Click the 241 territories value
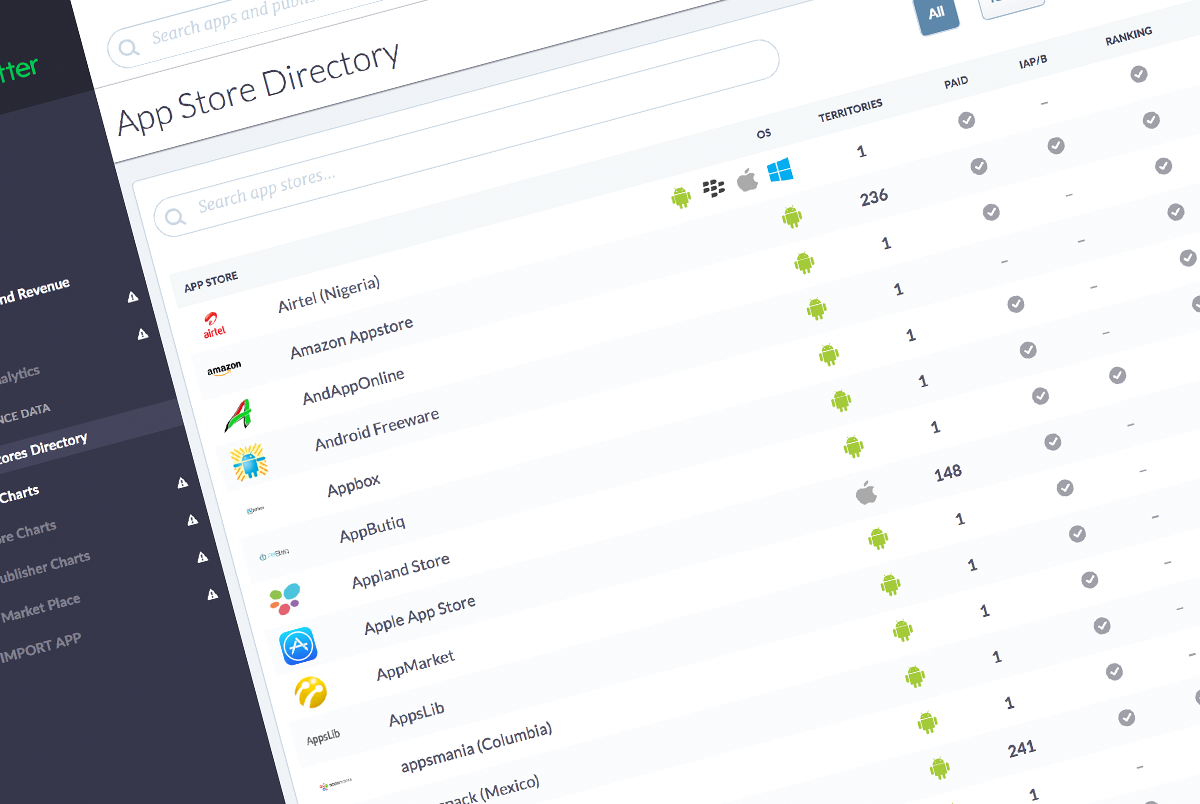The image size is (1200, 804). tap(1022, 748)
